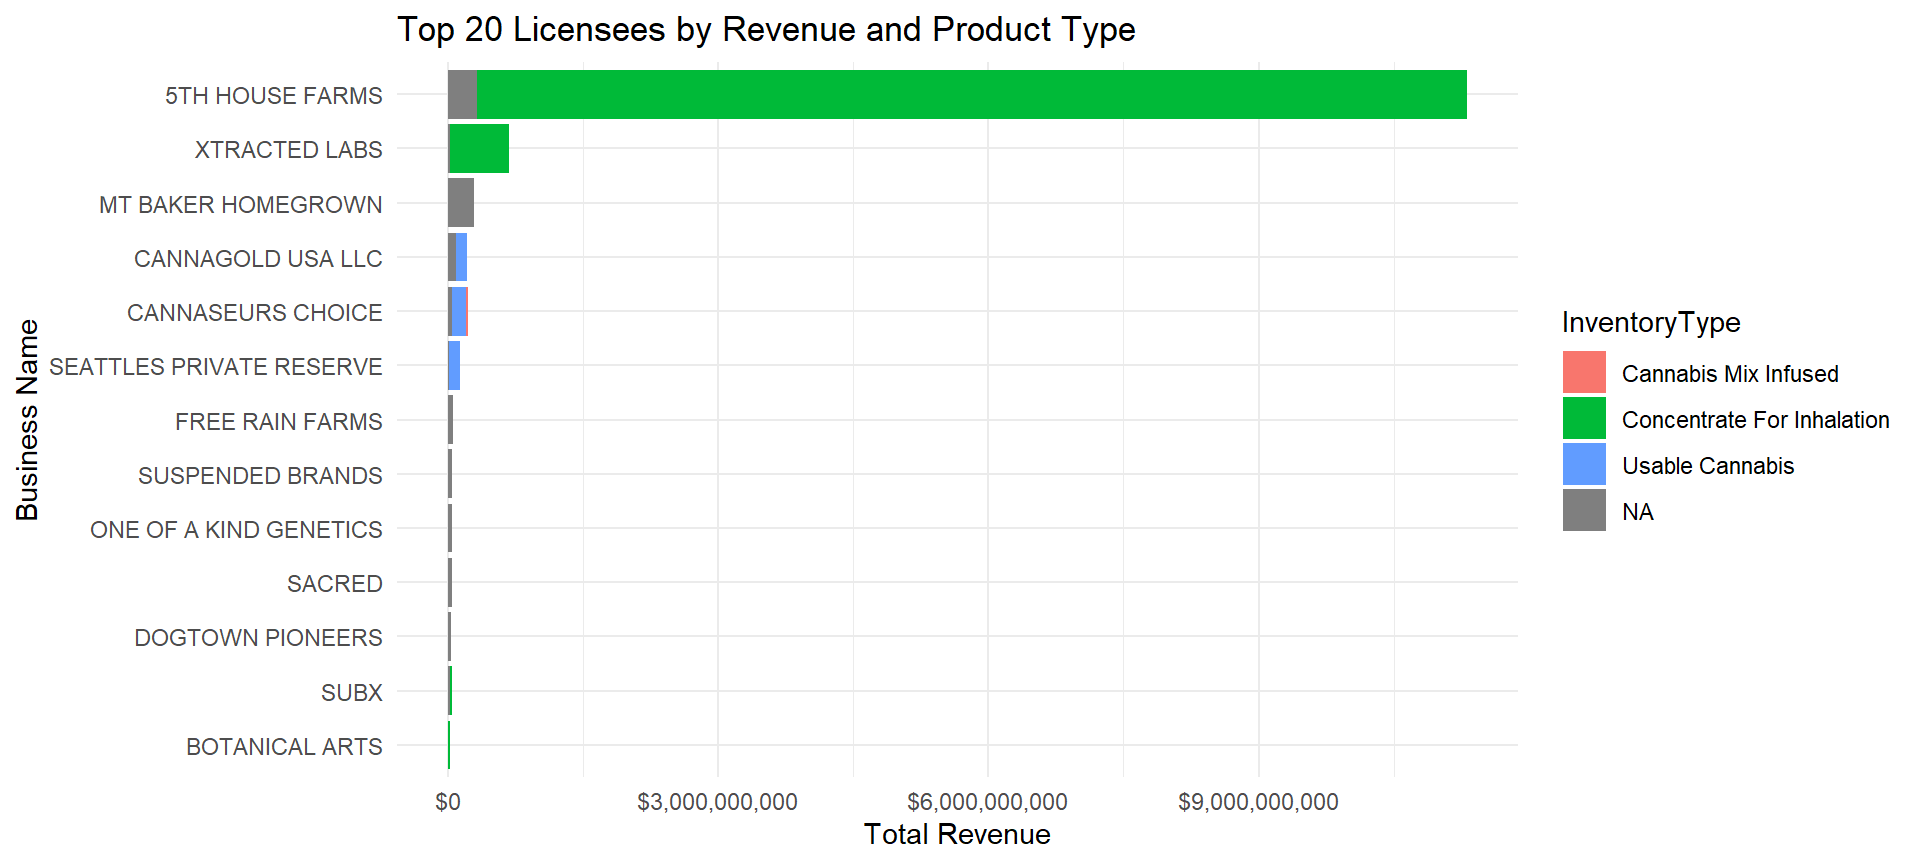1920x864 pixels.
Task: Select the 'ONE OF A KIND GENETICS' label
Action: pos(236,530)
